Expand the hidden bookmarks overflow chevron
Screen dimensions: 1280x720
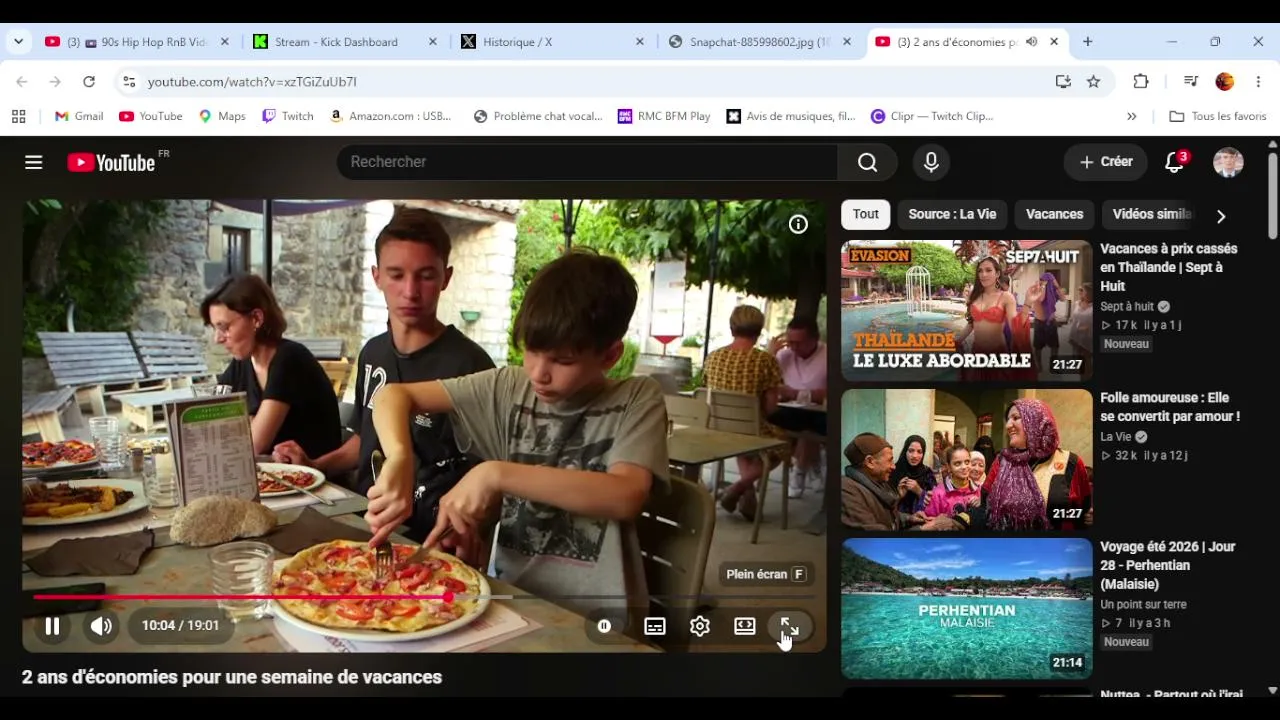coord(1132,116)
